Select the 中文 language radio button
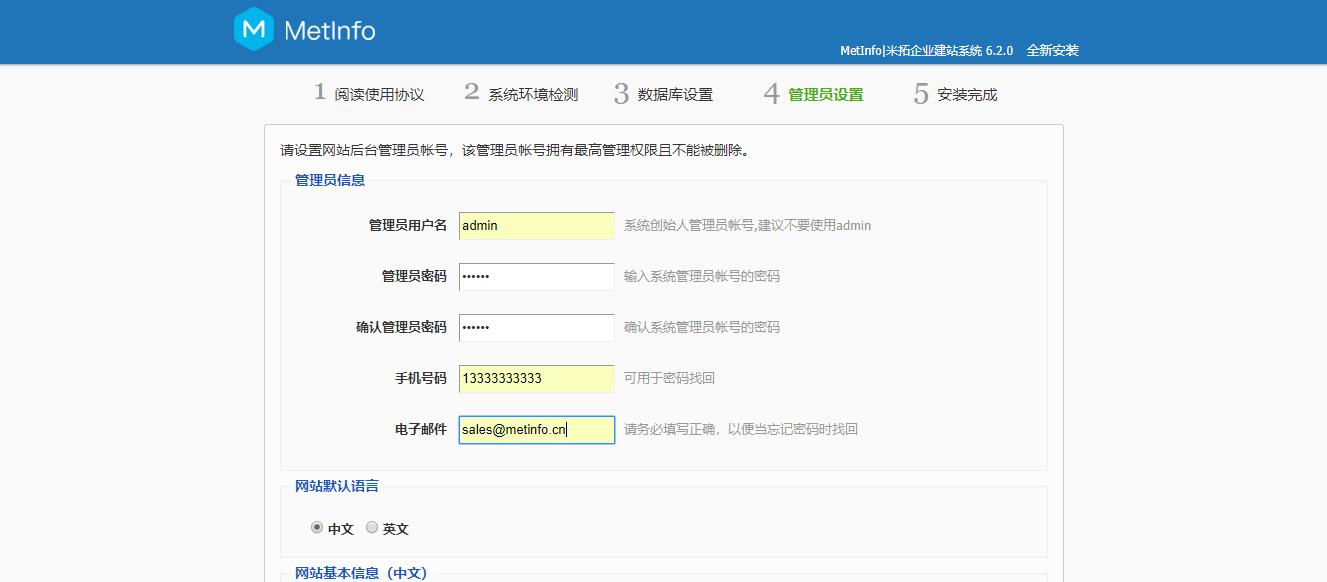Viewport: 1327px width, 582px height. [x=317, y=527]
